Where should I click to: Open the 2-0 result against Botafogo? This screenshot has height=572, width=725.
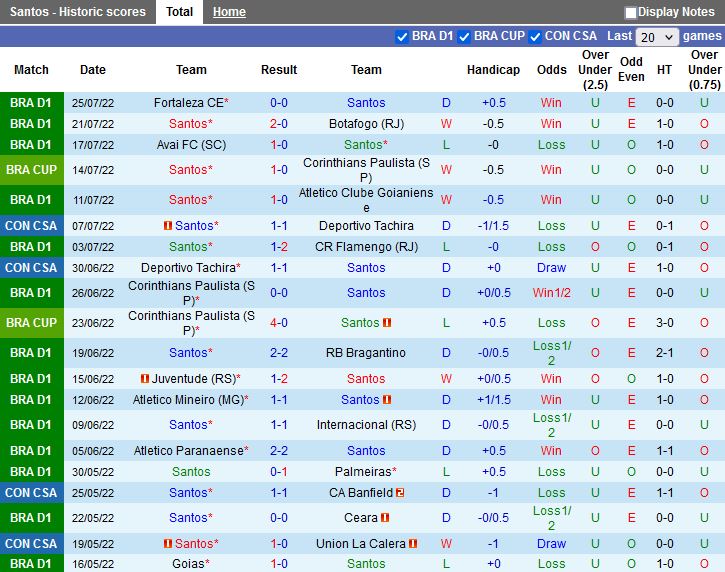click(279, 124)
